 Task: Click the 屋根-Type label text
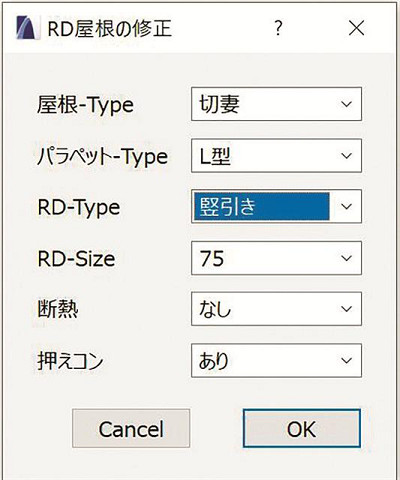click(x=85, y=105)
